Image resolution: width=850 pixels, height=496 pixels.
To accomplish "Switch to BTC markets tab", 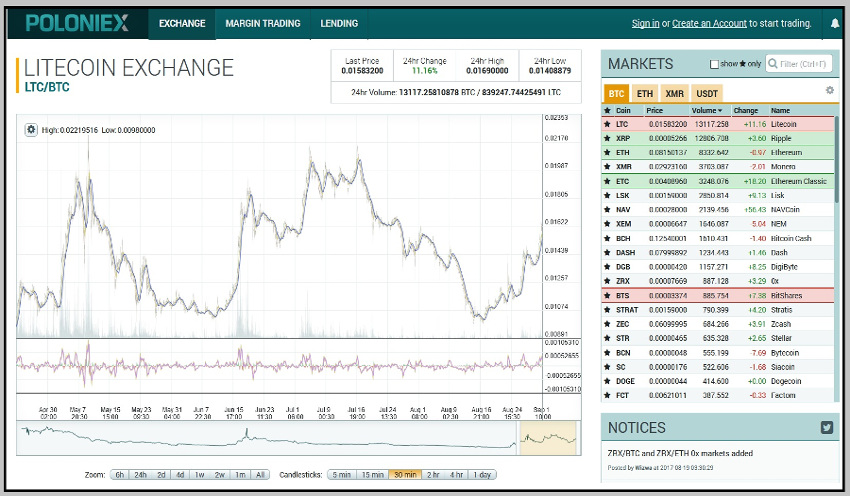I will click(616, 93).
